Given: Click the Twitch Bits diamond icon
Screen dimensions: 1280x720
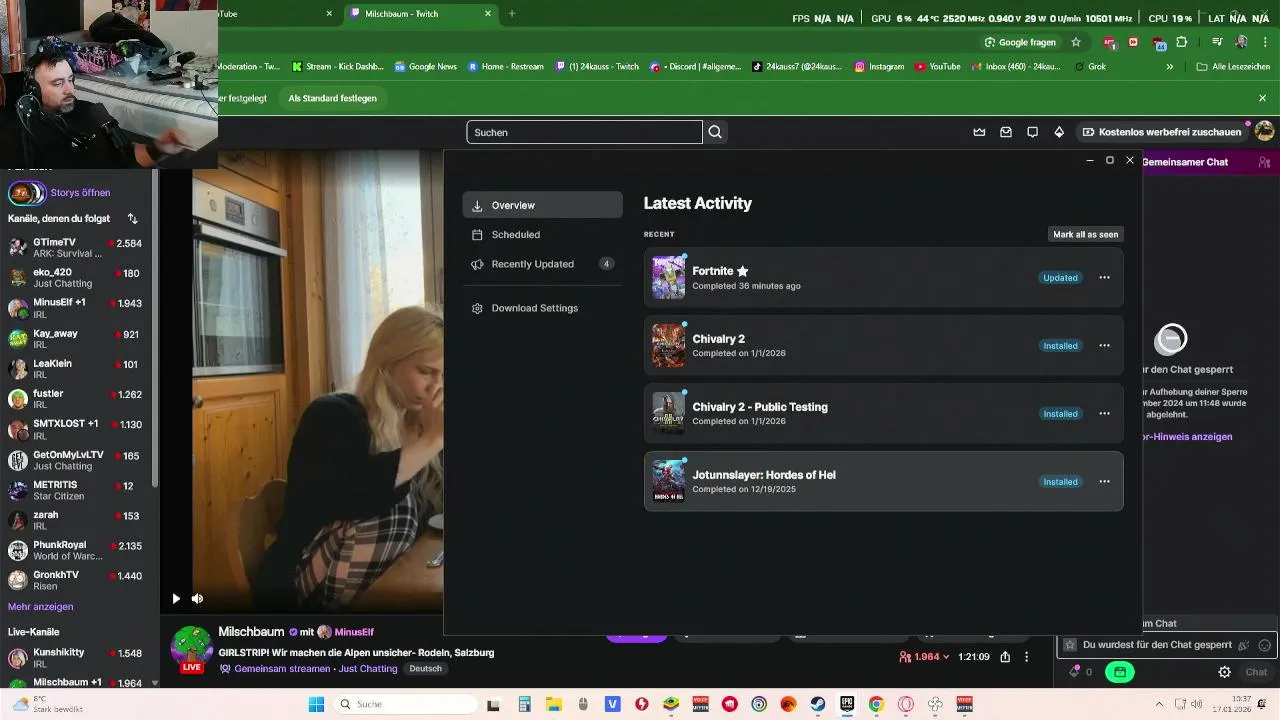Looking at the screenshot, I should pos(1059,132).
